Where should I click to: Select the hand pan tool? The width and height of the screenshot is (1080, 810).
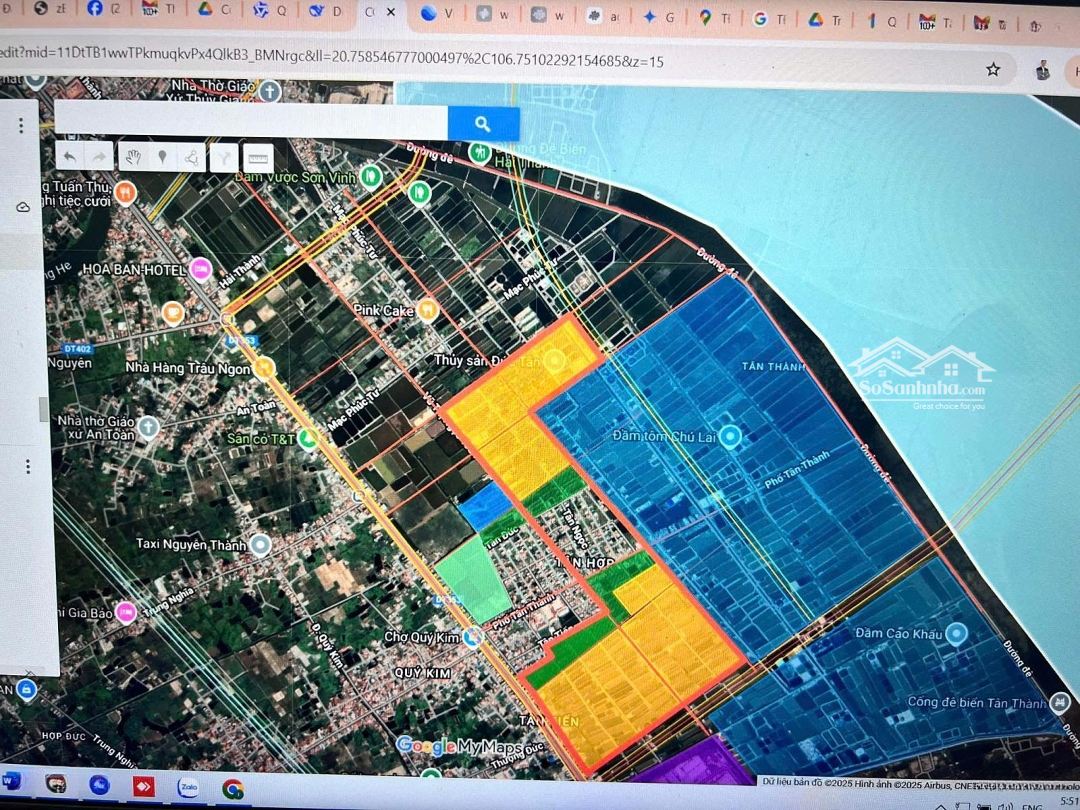point(132,157)
